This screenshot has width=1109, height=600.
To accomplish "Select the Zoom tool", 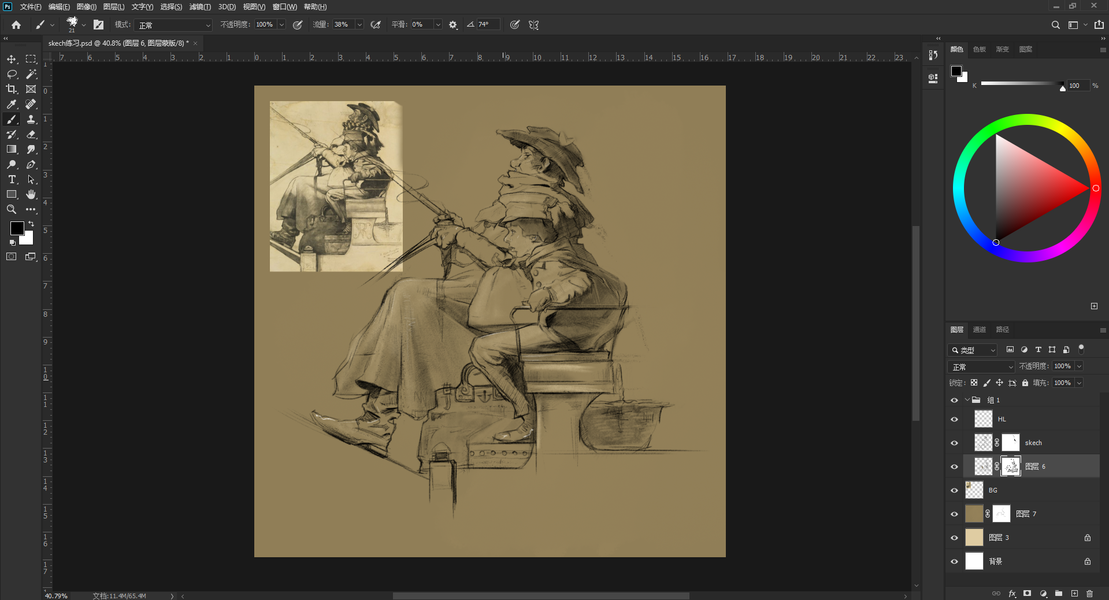I will click(11, 209).
